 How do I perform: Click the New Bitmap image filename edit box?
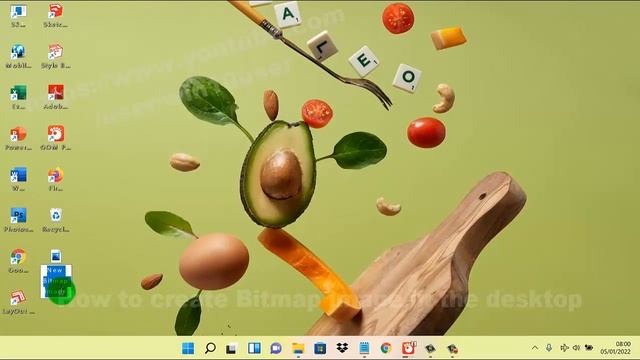tap(56, 281)
